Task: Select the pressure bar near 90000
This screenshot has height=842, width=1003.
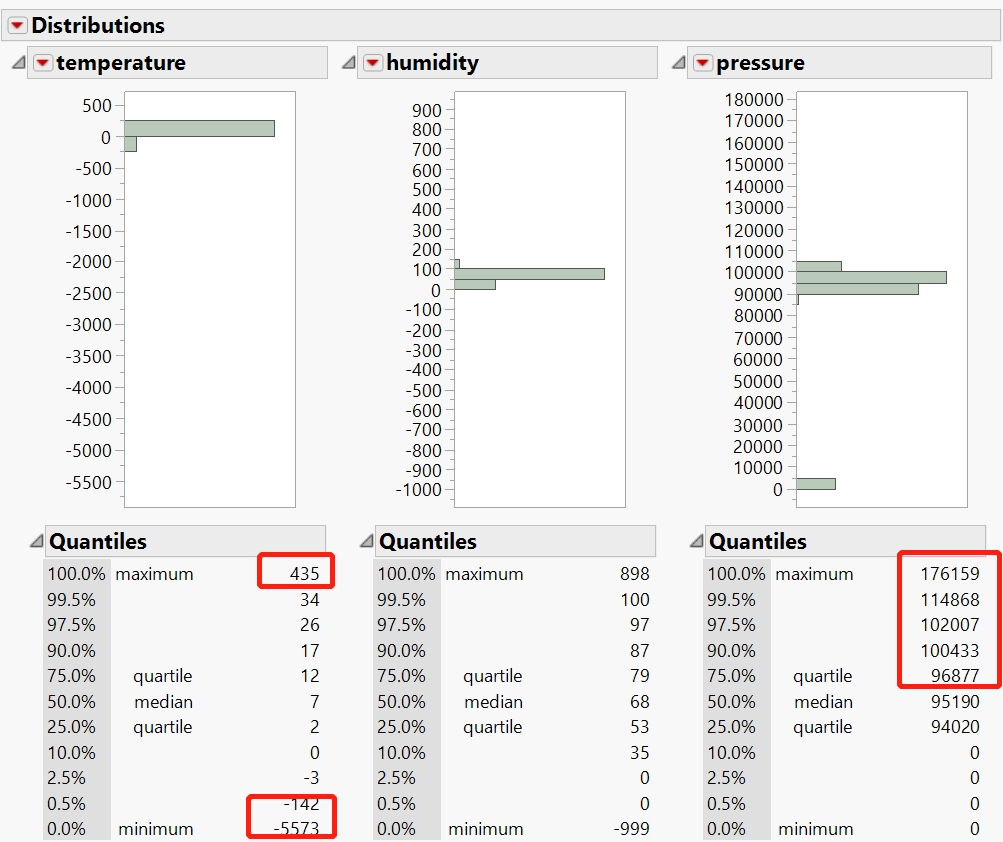Action: click(857, 289)
